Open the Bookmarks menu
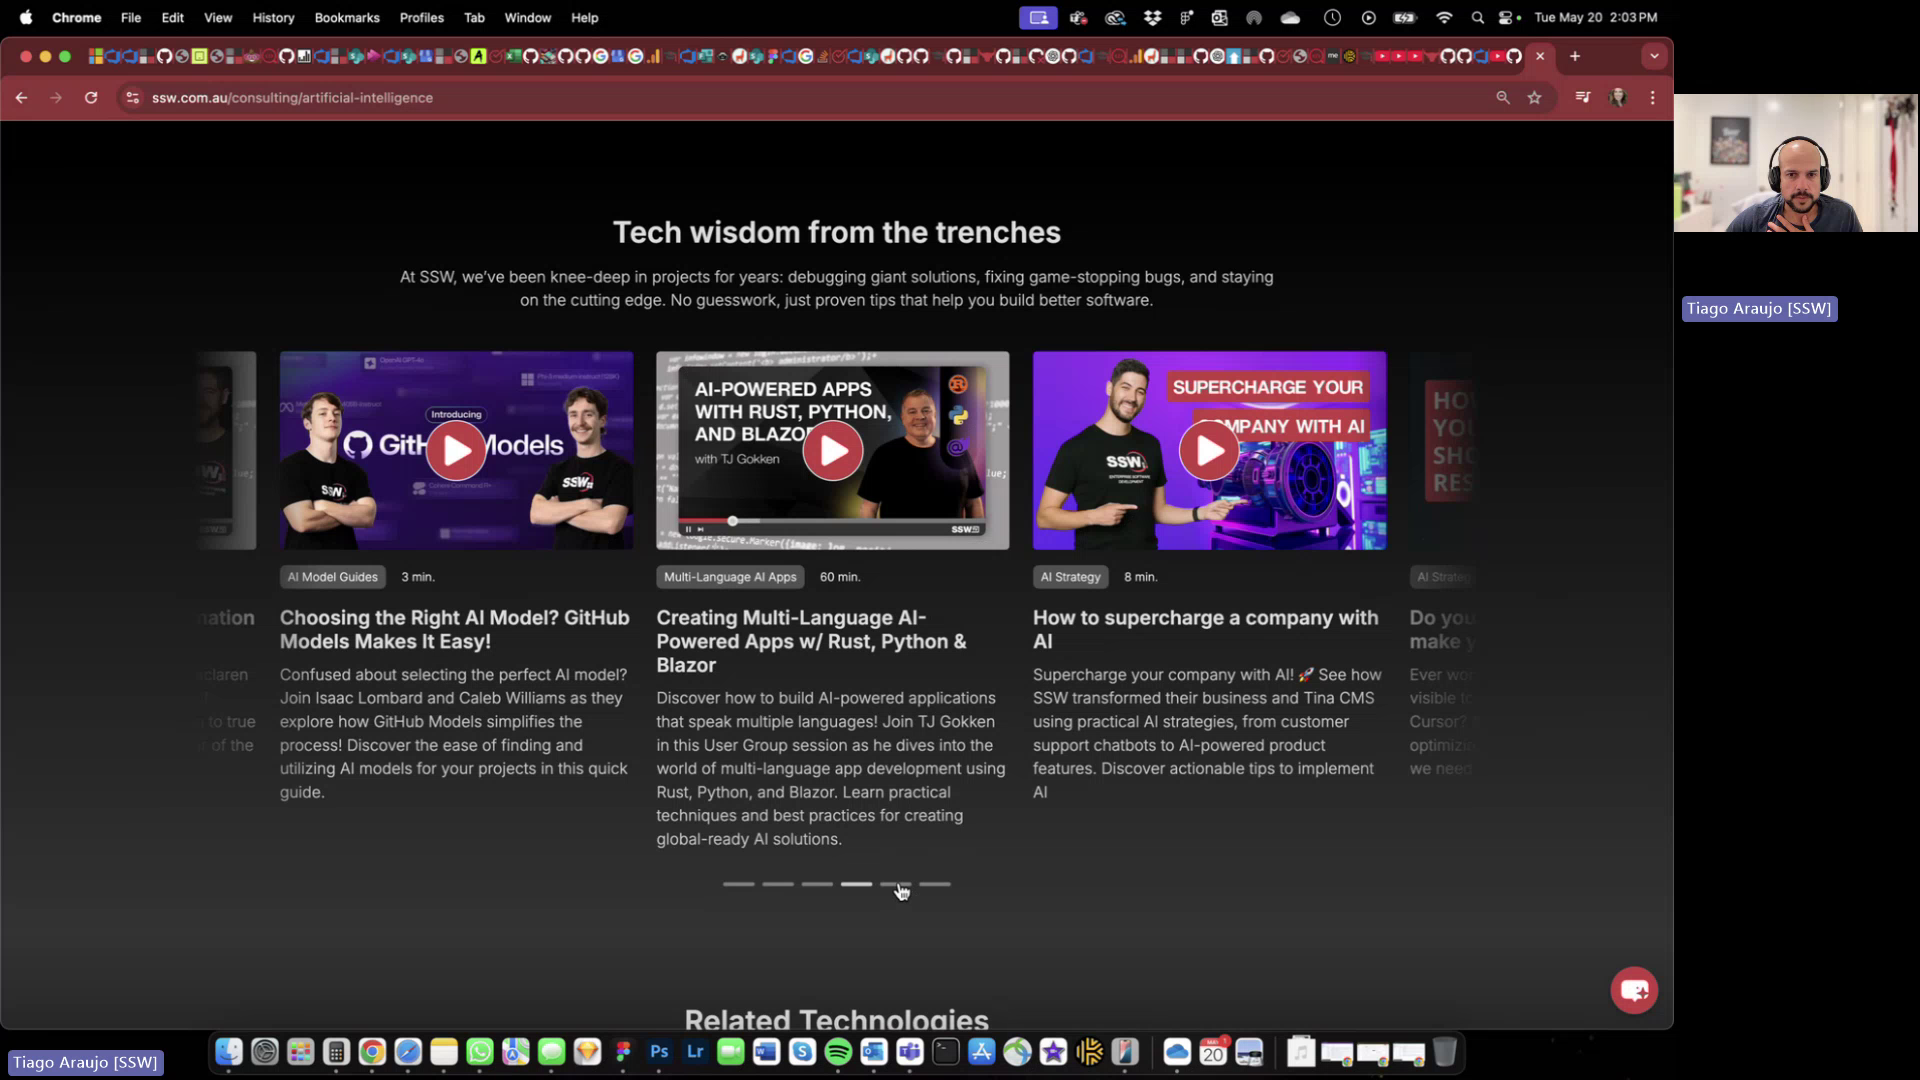The image size is (1920, 1080). (x=347, y=17)
